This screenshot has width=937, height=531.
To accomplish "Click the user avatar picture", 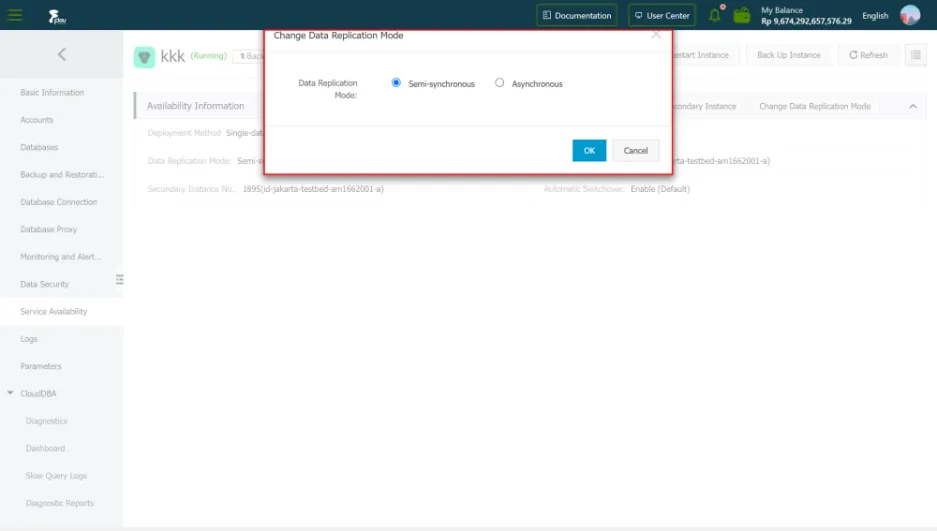I will [x=910, y=15].
